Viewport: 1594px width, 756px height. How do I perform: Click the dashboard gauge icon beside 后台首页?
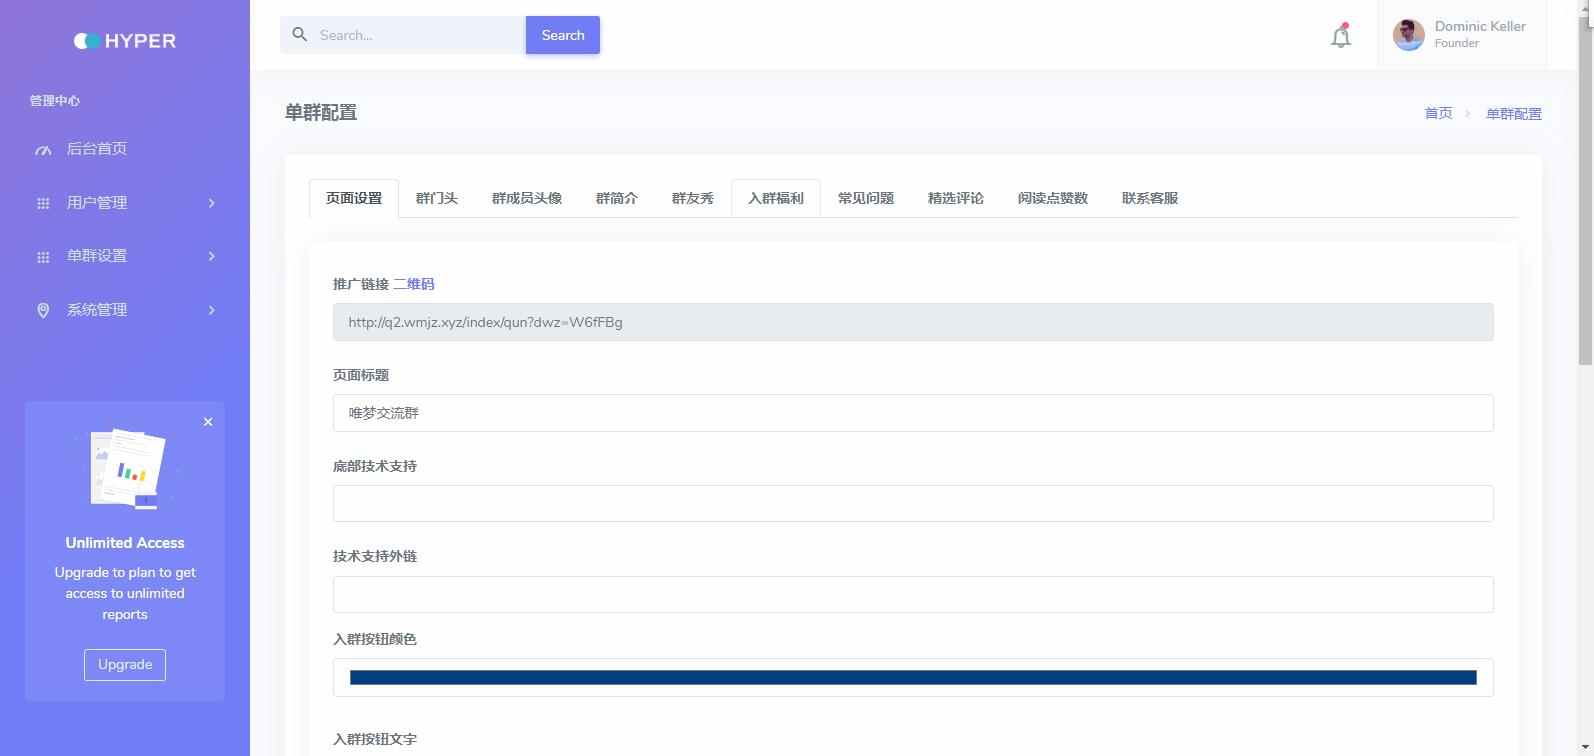pos(43,150)
